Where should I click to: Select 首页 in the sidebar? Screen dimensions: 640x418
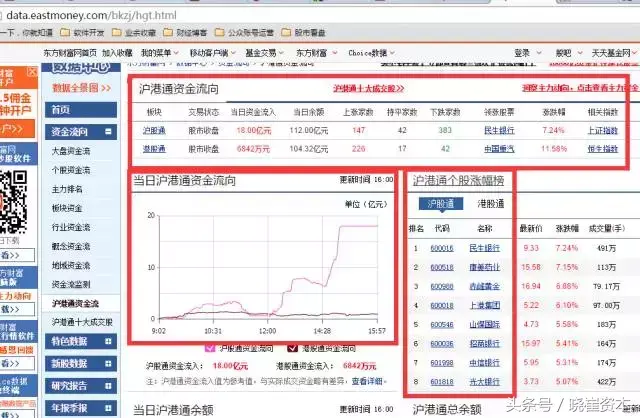(x=81, y=110)
